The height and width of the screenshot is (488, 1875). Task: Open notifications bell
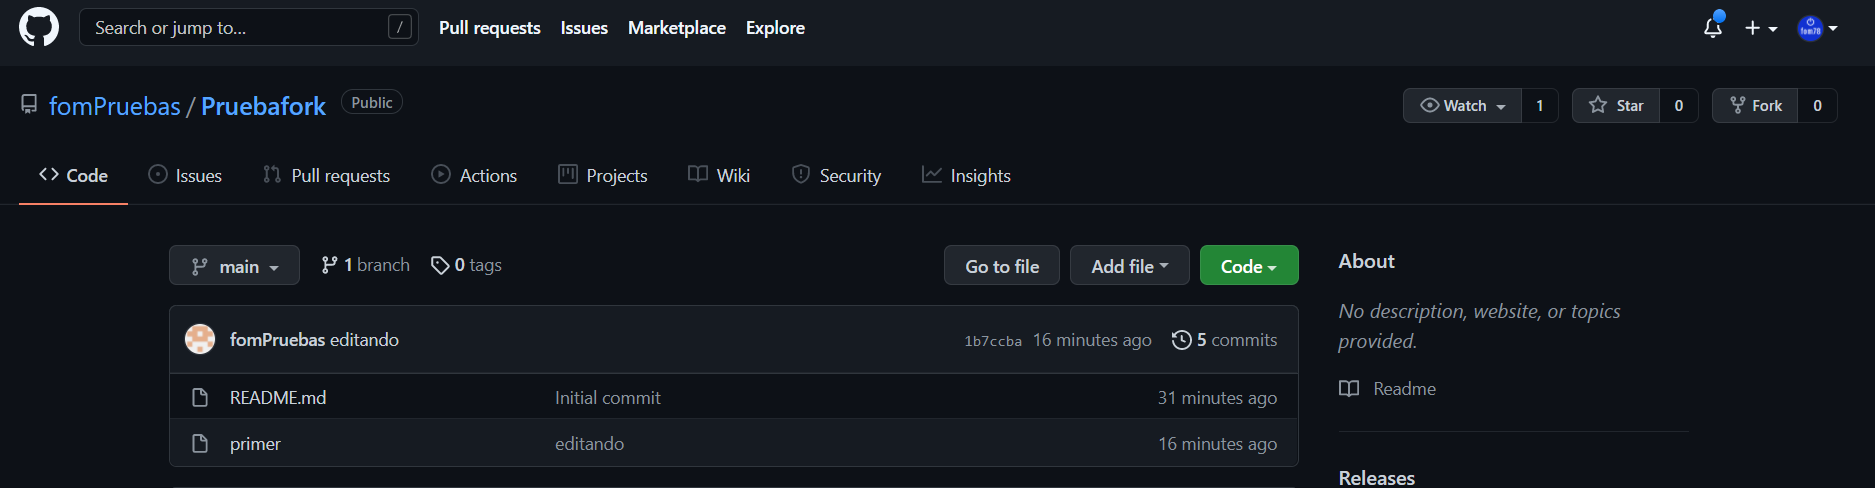click(1713, 27)
